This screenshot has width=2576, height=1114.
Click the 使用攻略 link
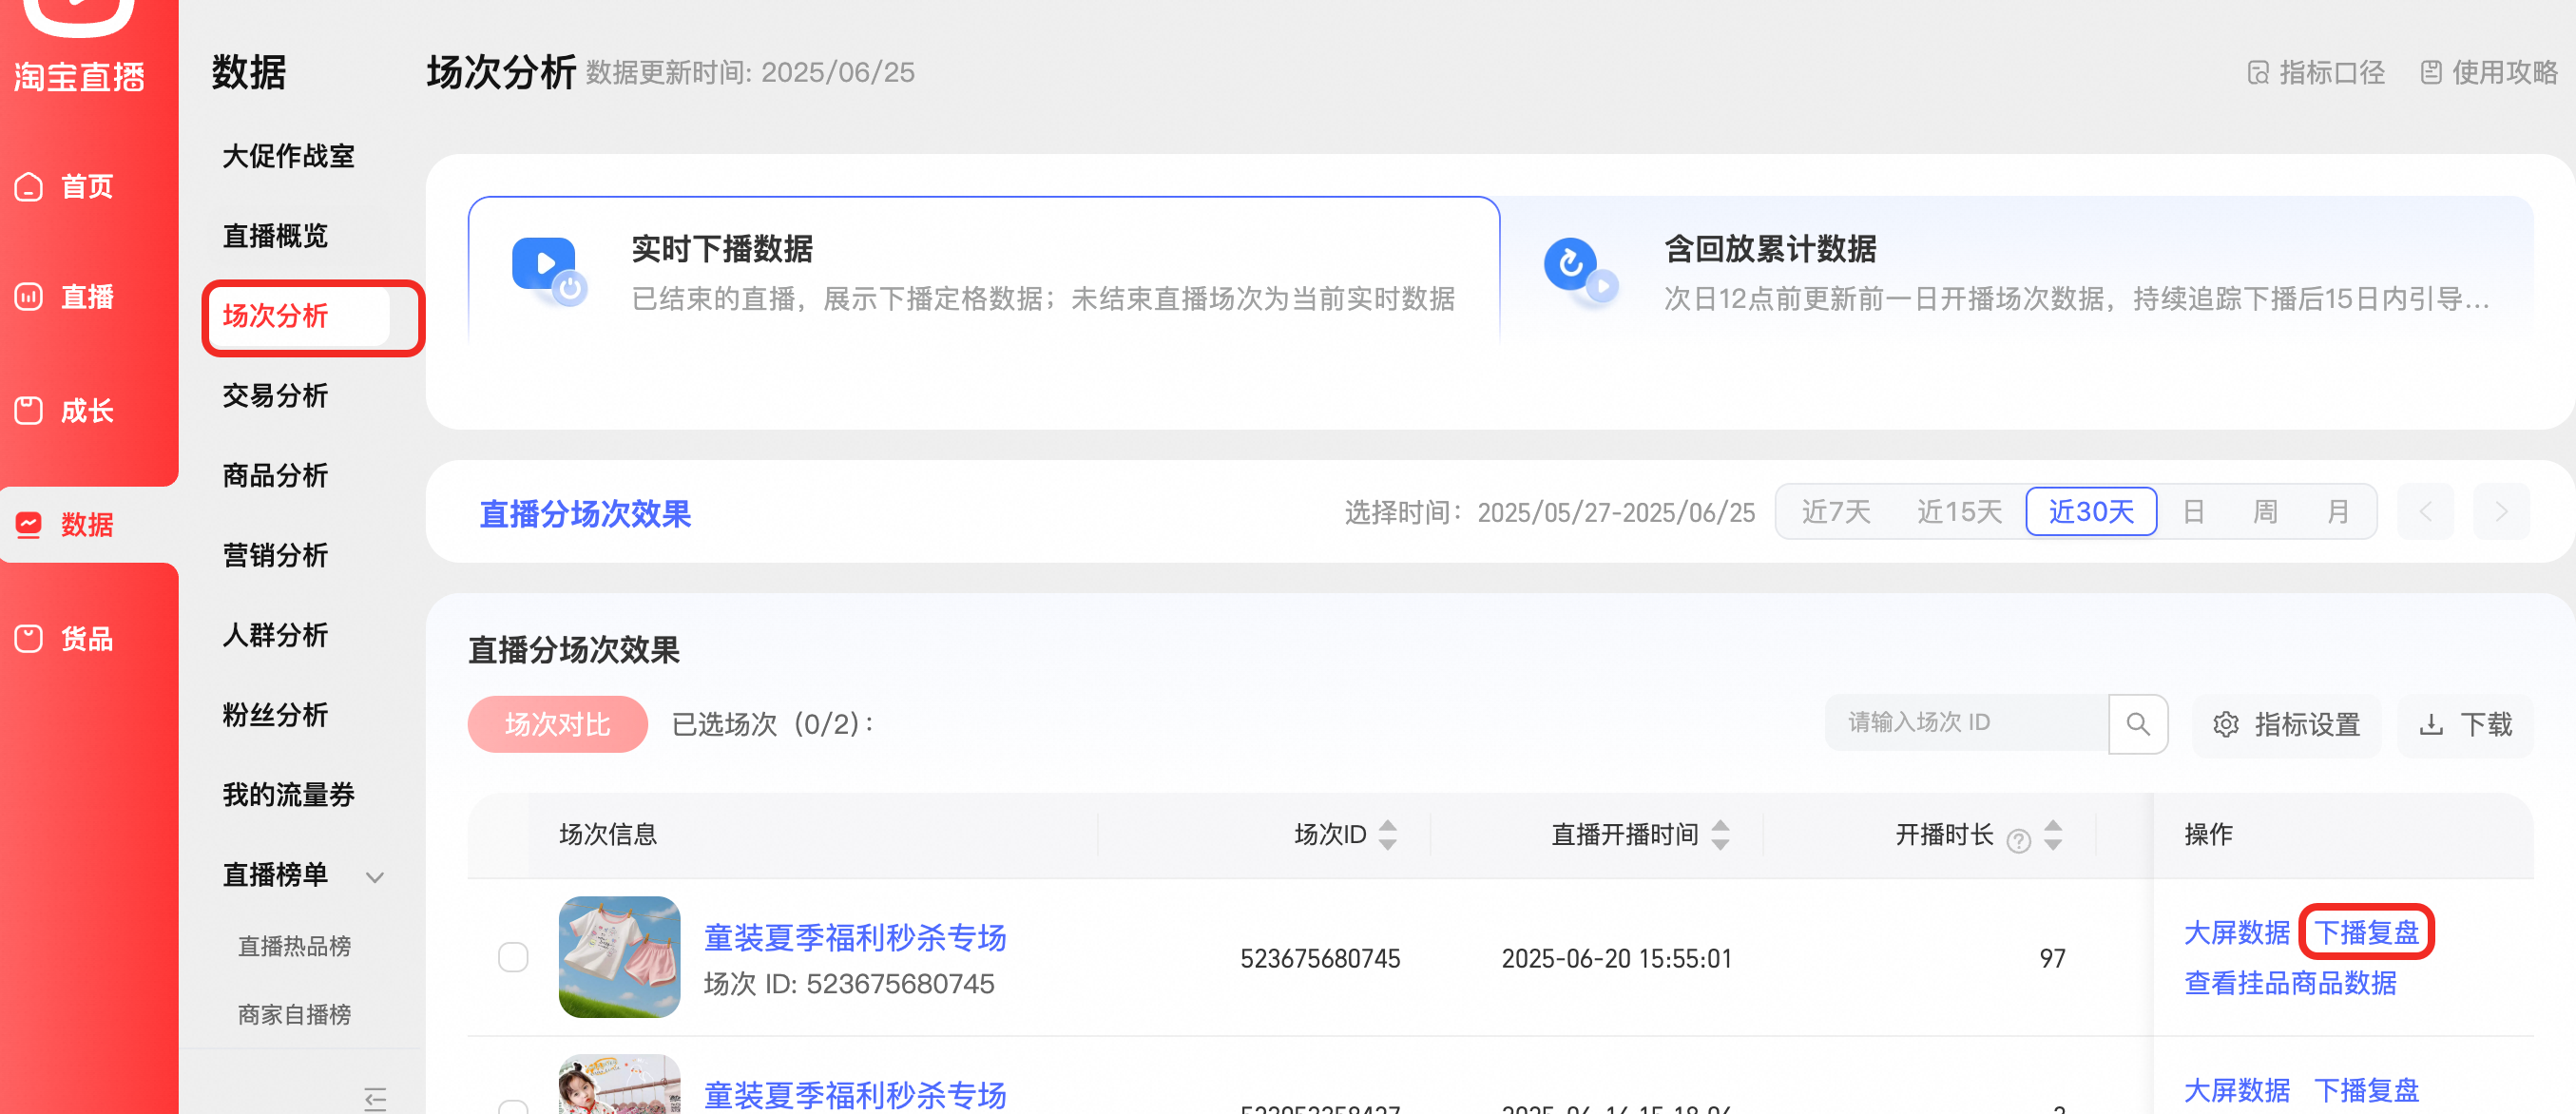click(x=2488, y=73)
